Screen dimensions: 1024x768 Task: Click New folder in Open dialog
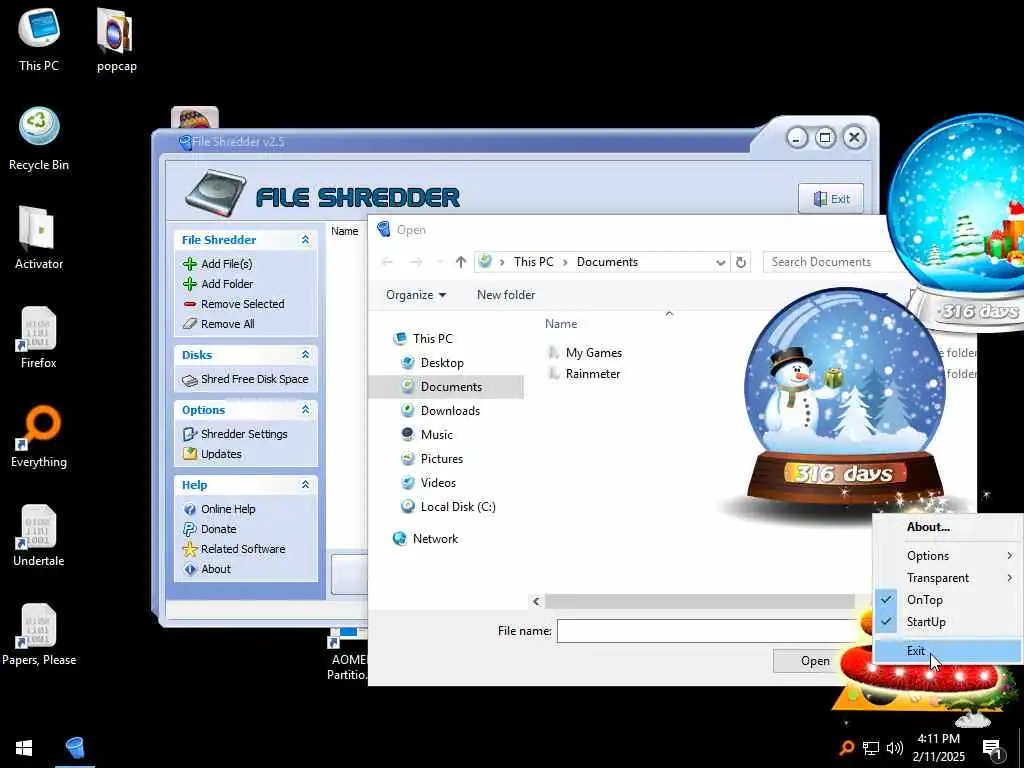pos(506,295)
